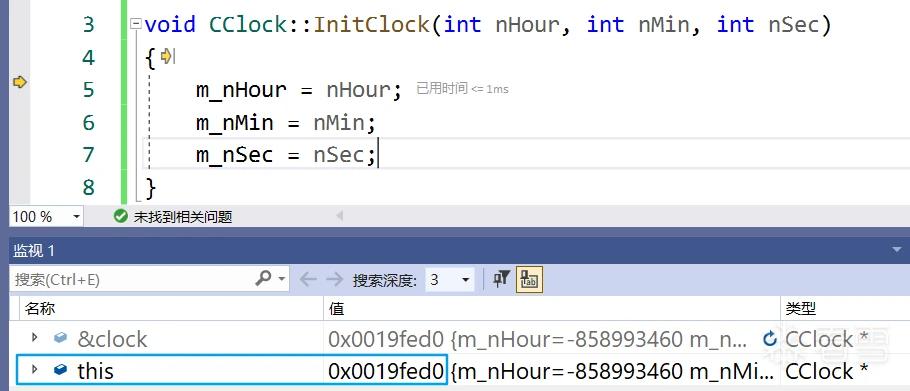Go to previous search result arrow
The image size is (910, 391).
pos(308,280)
